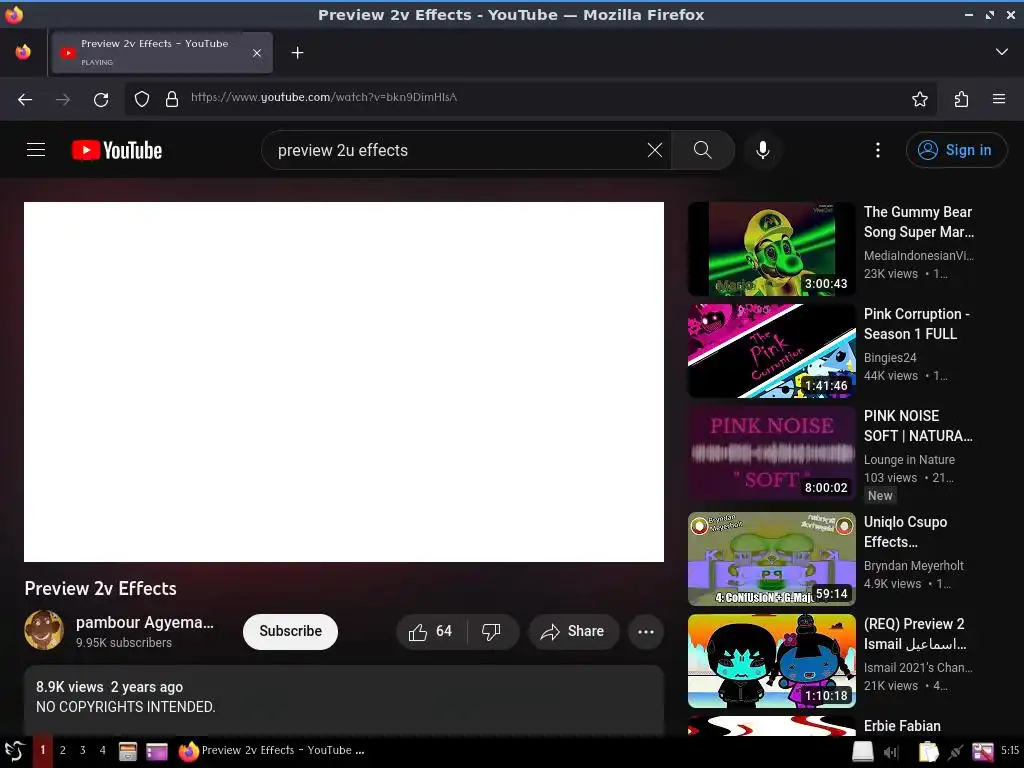Expand the list all tabs chevron

coord(1001,52)
